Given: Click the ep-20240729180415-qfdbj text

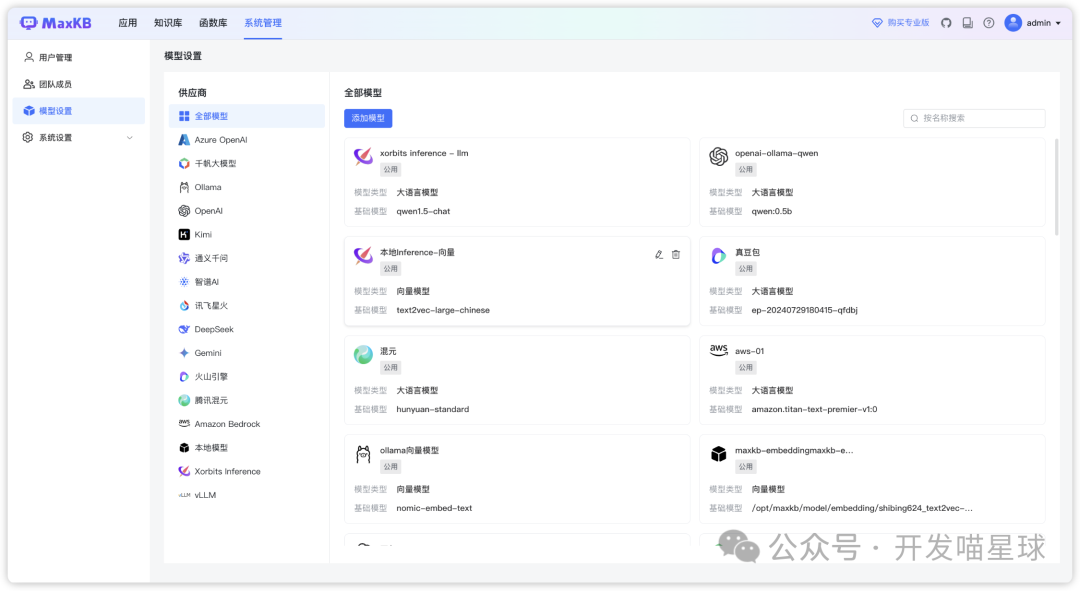Looking at the screenshot, I should [x=804, y=310].
